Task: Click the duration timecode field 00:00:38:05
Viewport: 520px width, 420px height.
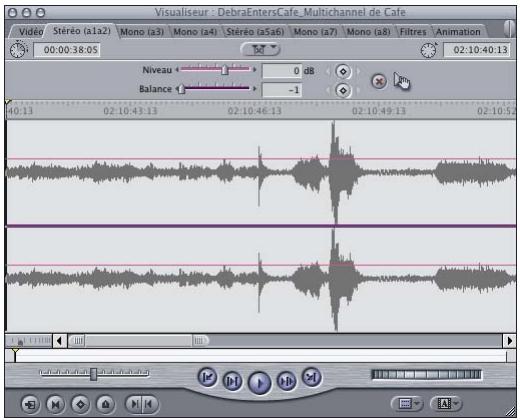Action: pyautogui.click(x=67, y=50)
